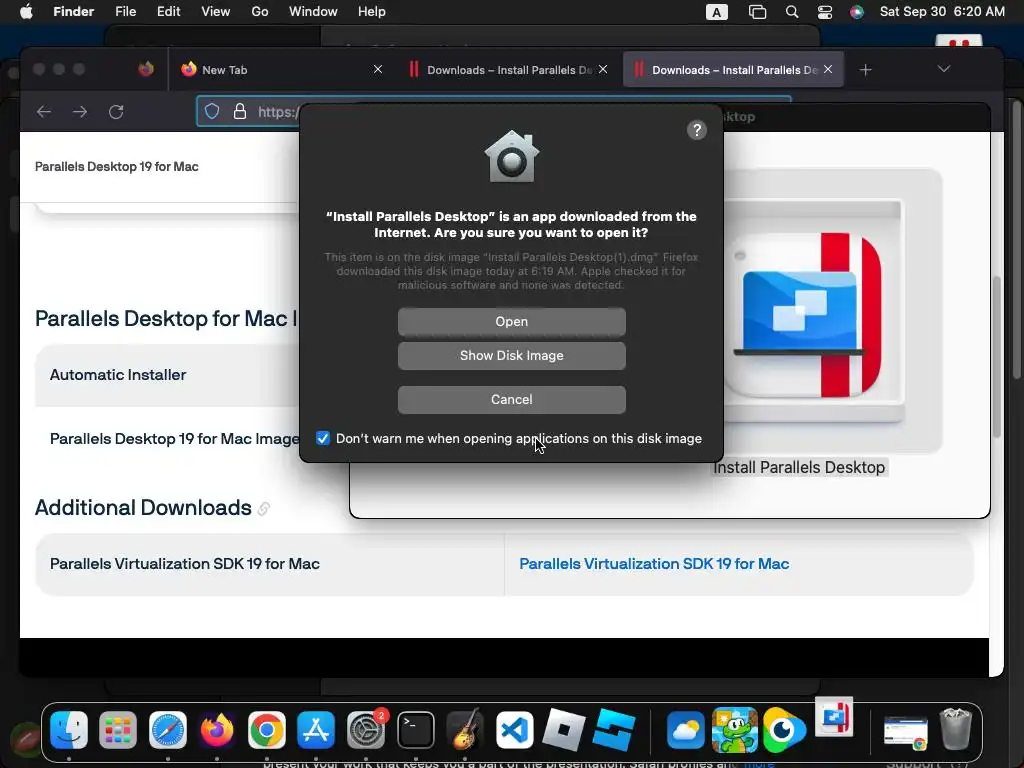Screen dimensions: 1024x768
Task: Open a new browser tab with plus
Action: point(865,70)
